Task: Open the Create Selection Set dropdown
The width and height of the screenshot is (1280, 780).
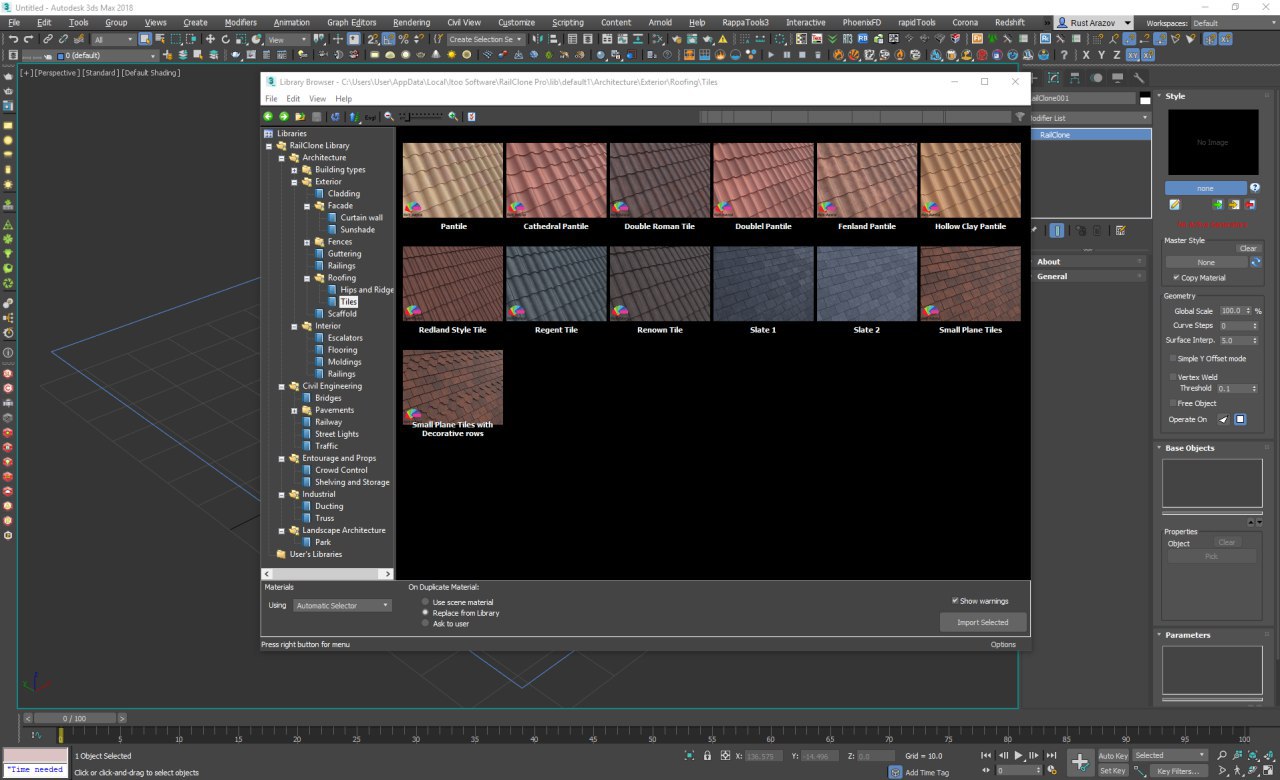Action: point(486,39)
